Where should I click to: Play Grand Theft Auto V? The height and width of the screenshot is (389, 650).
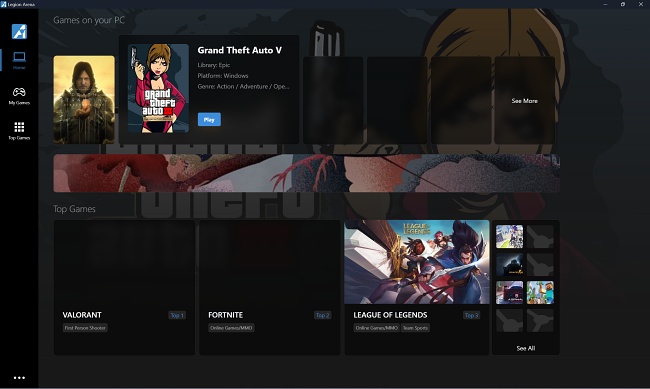point(209,119)
